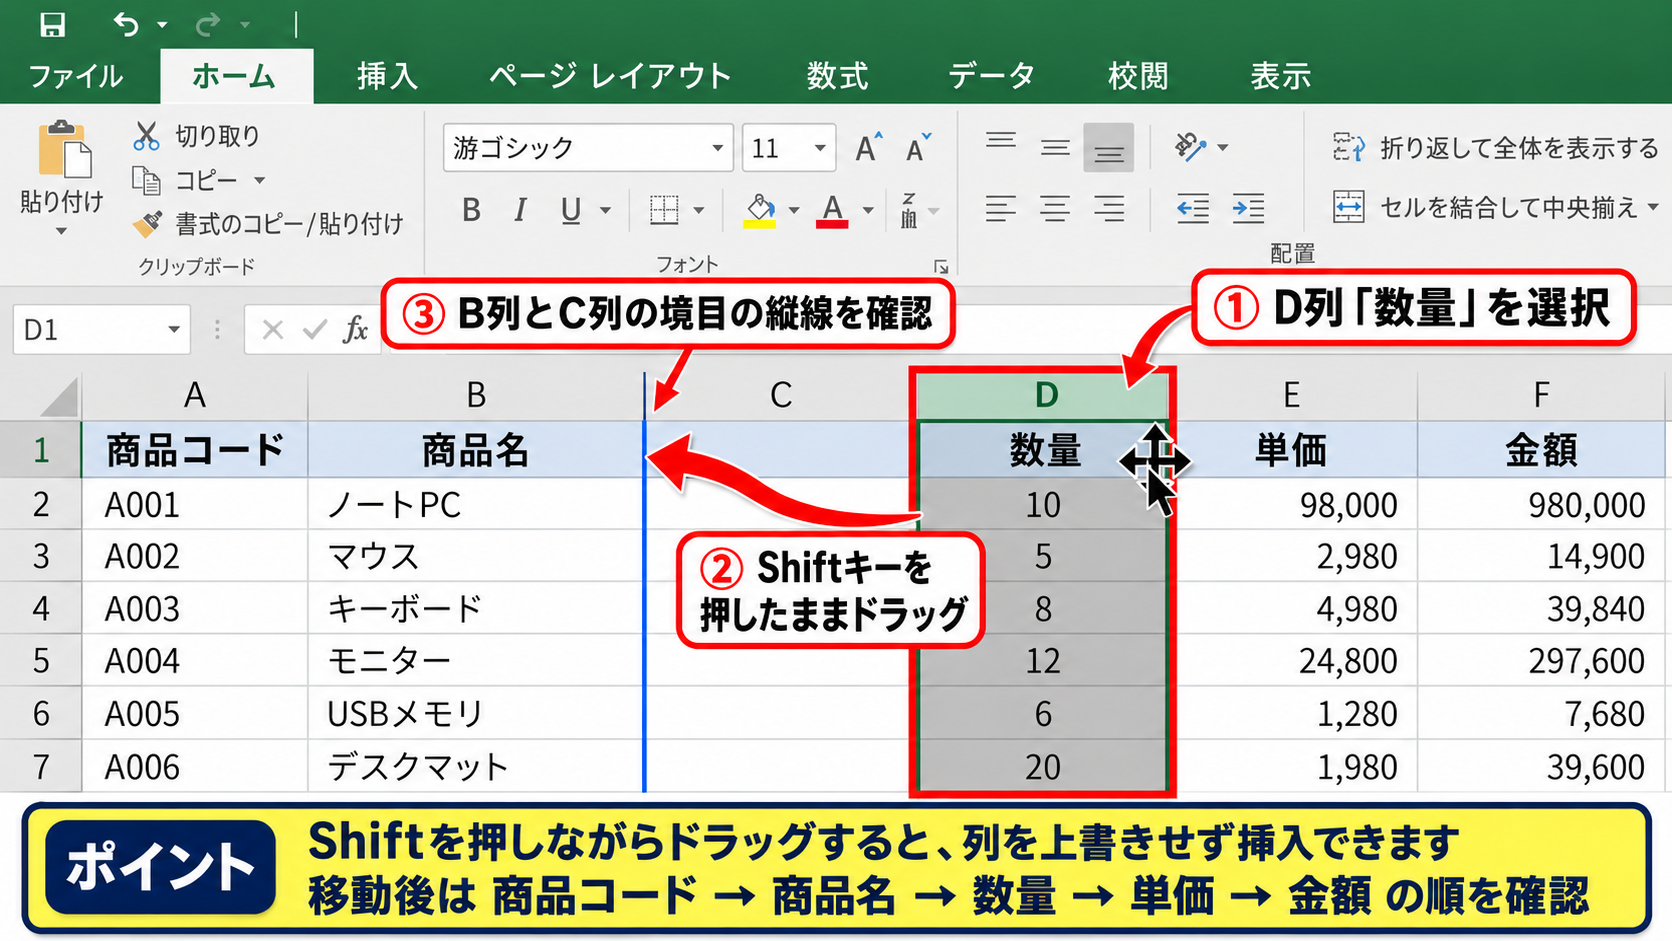
Task: Open the font size 11 dropdown
Action: pos(820,148)
